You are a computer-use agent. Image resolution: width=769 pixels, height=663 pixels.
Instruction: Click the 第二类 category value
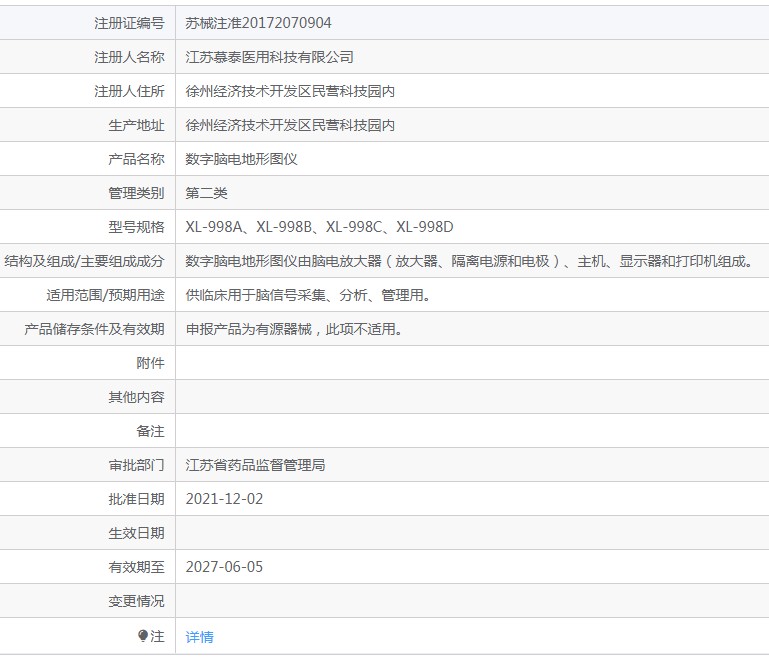tap(206, 193)
